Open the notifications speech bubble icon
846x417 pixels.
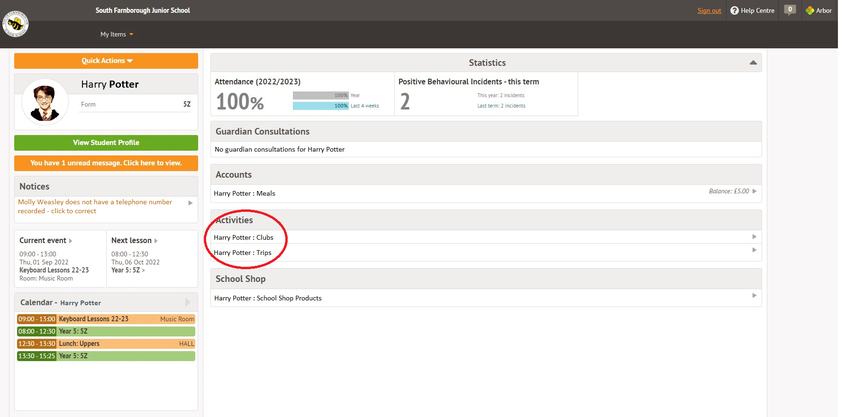click(790, 10)
